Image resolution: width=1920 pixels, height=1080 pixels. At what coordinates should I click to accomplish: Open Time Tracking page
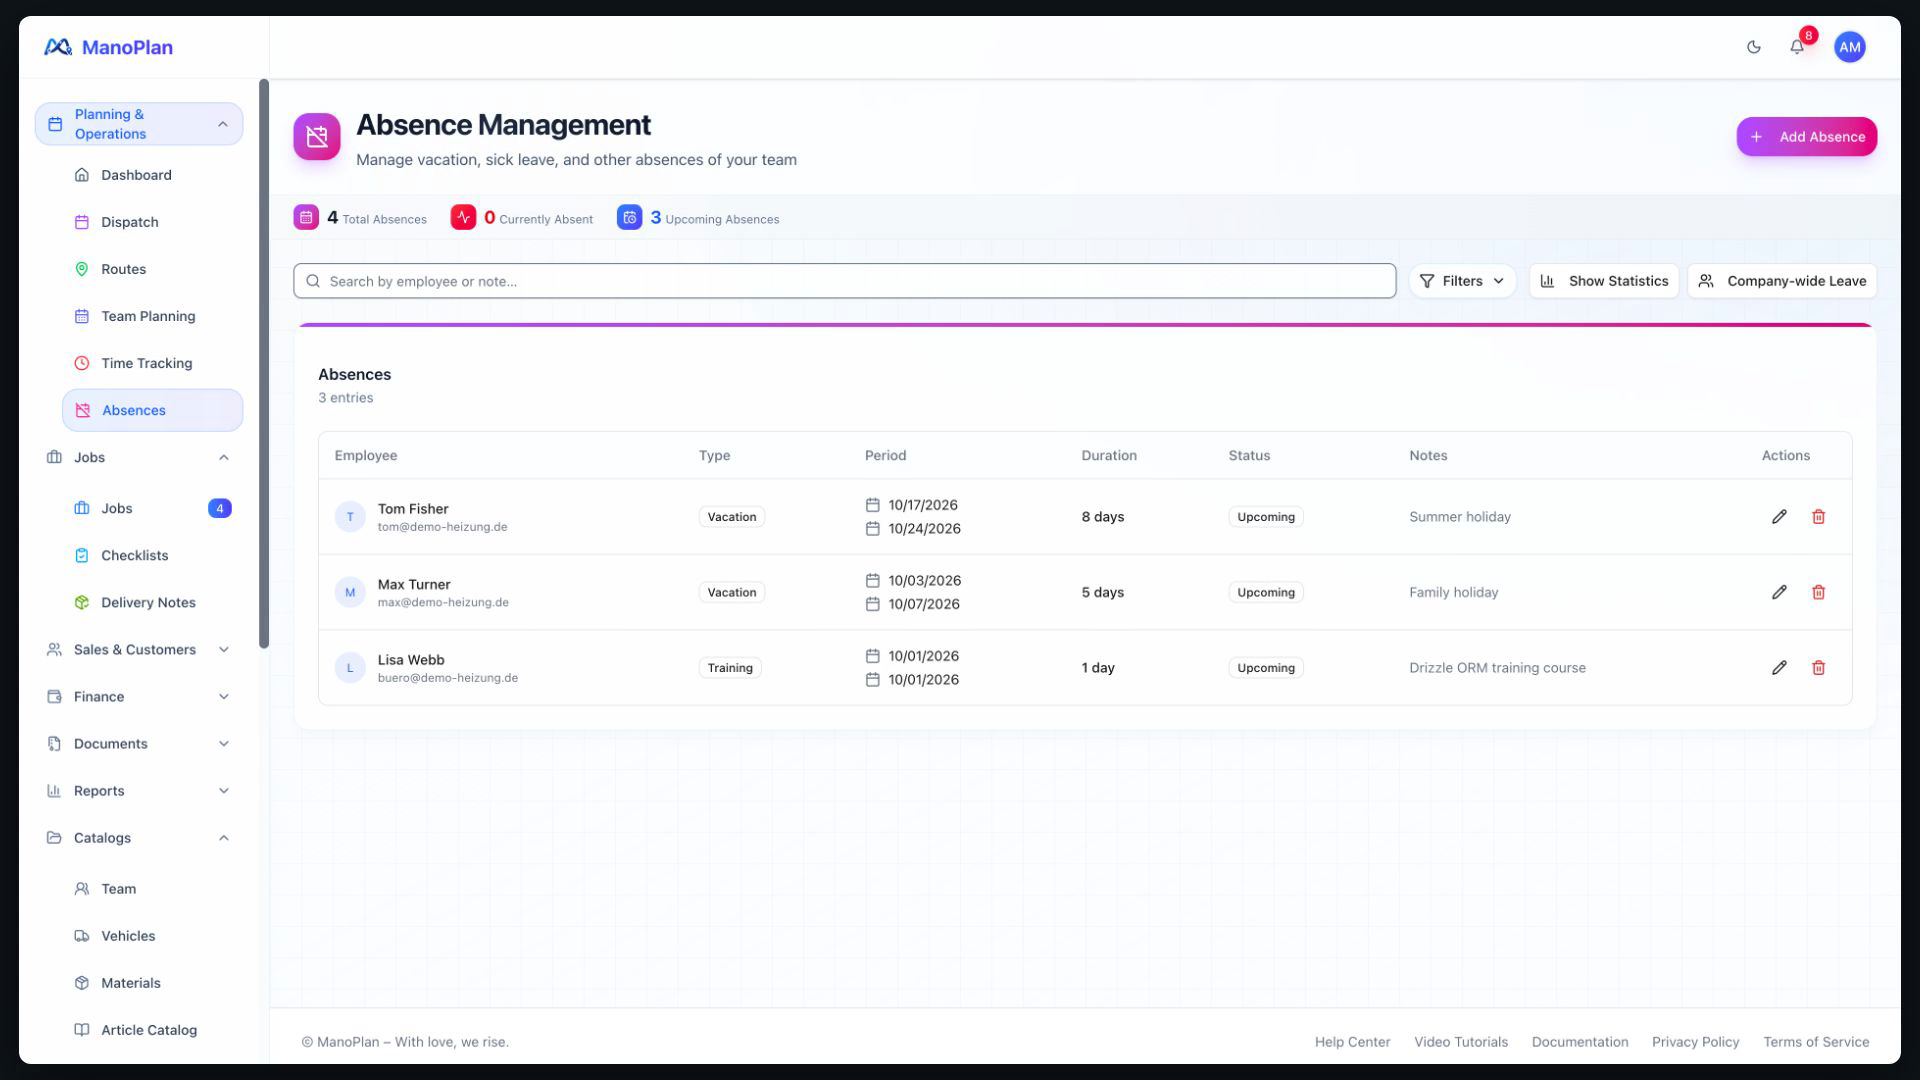pos(152,363)
